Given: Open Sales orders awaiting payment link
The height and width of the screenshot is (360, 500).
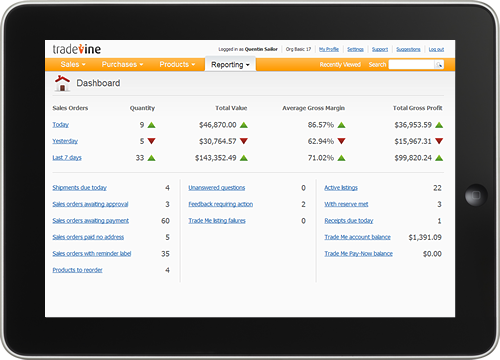Looking at the screenshot, I should (x=91, y=221).
